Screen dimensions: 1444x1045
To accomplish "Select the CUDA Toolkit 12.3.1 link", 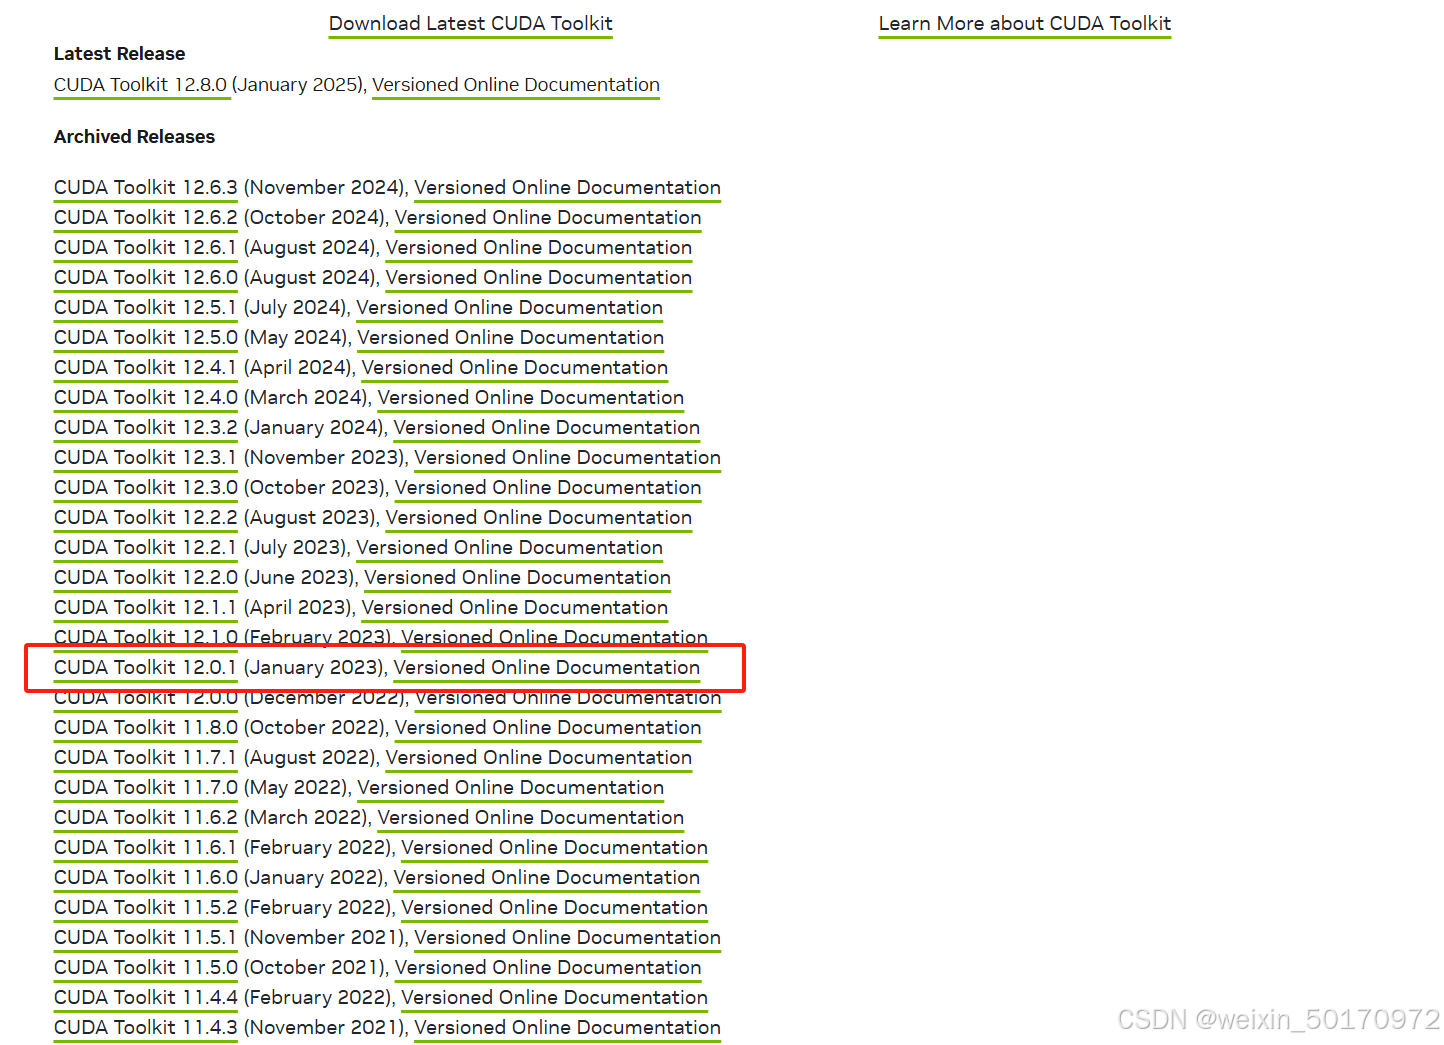I will click(x=146, y=457).
